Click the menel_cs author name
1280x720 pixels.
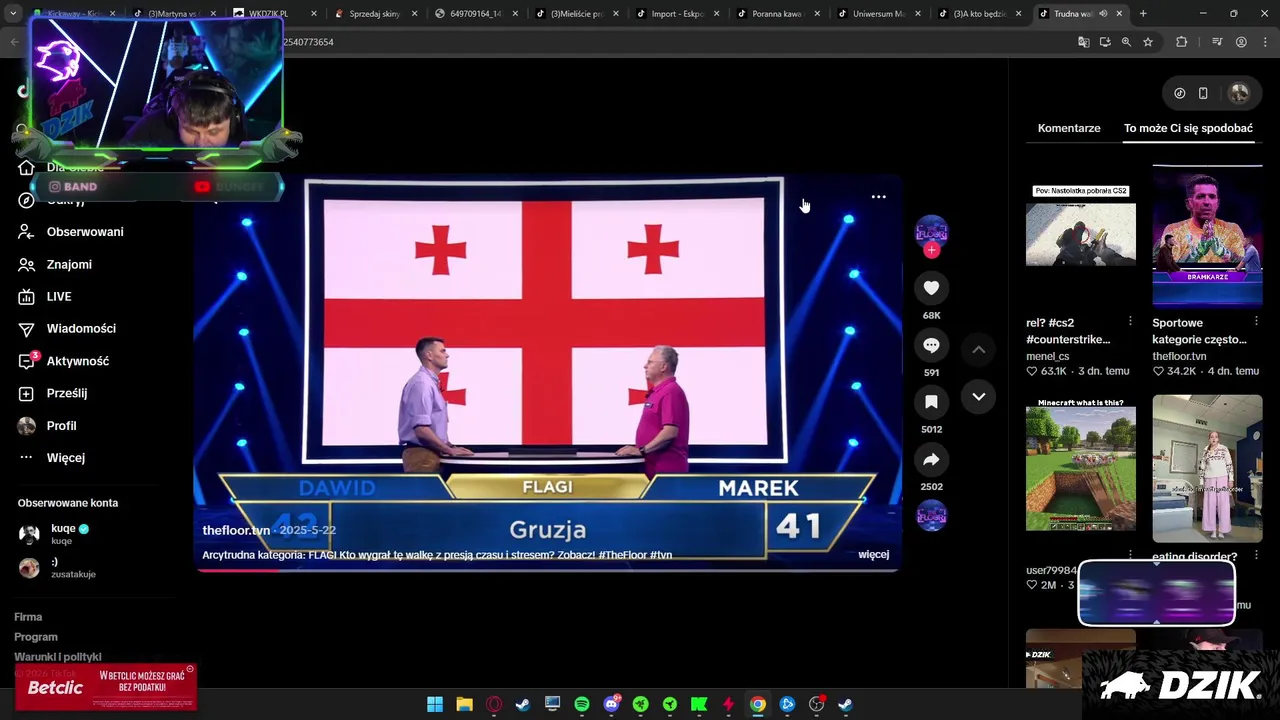(1047, 356)
